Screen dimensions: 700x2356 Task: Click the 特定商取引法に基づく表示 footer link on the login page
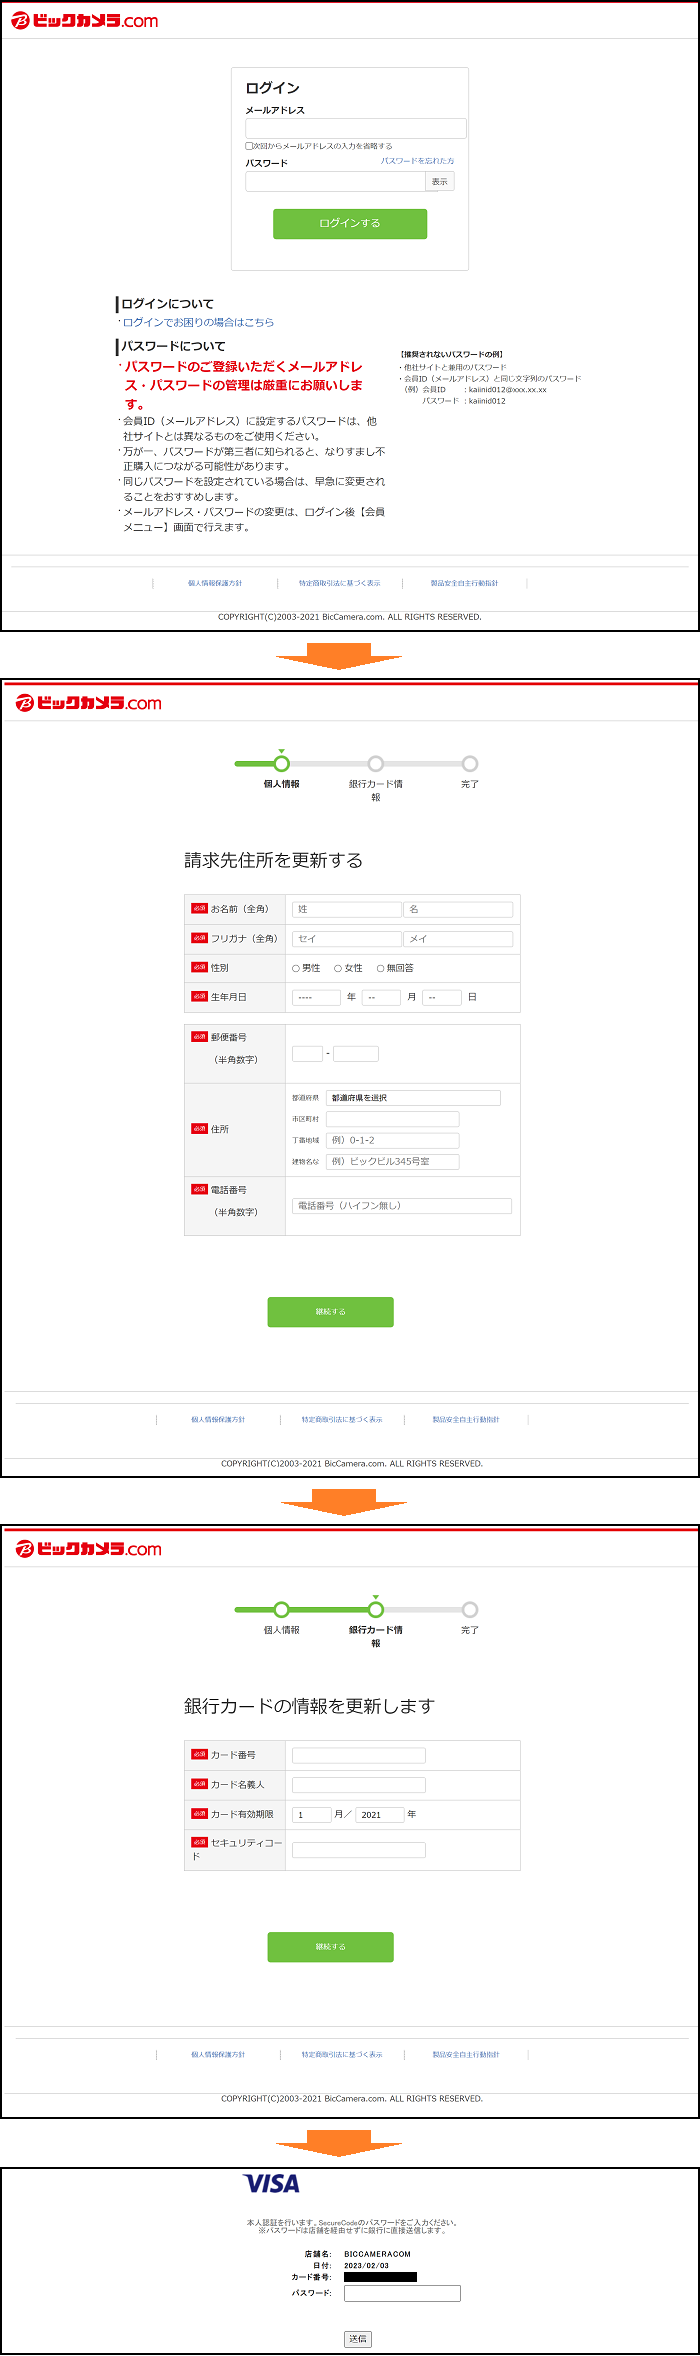[339, 583]
